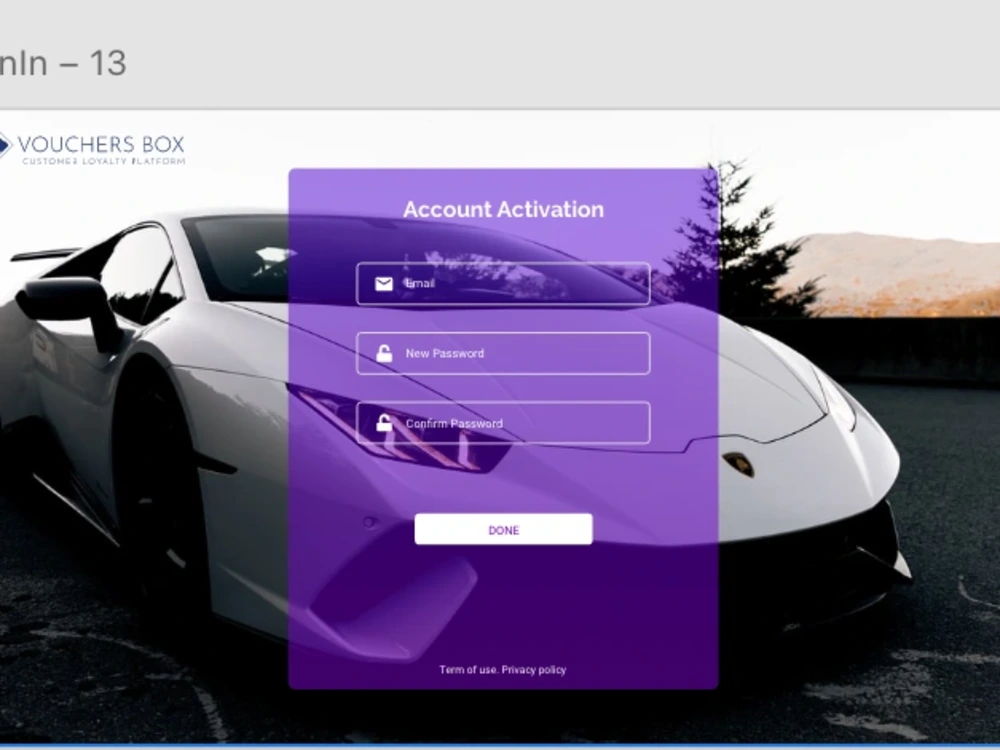Click the artboard title ending 'nIn – 13'
Viewport: 1000px width, 750px height.
pyautogui.click(x=63, y=63)
